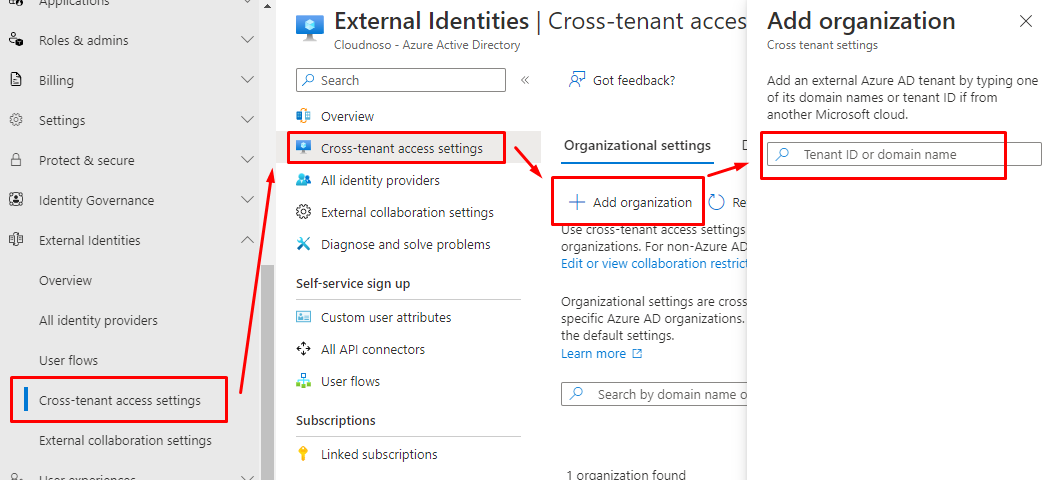Click the Diagnose and solve problems wrench icon
This screenshot has width=1056, height=480.
tap(303, 244)
